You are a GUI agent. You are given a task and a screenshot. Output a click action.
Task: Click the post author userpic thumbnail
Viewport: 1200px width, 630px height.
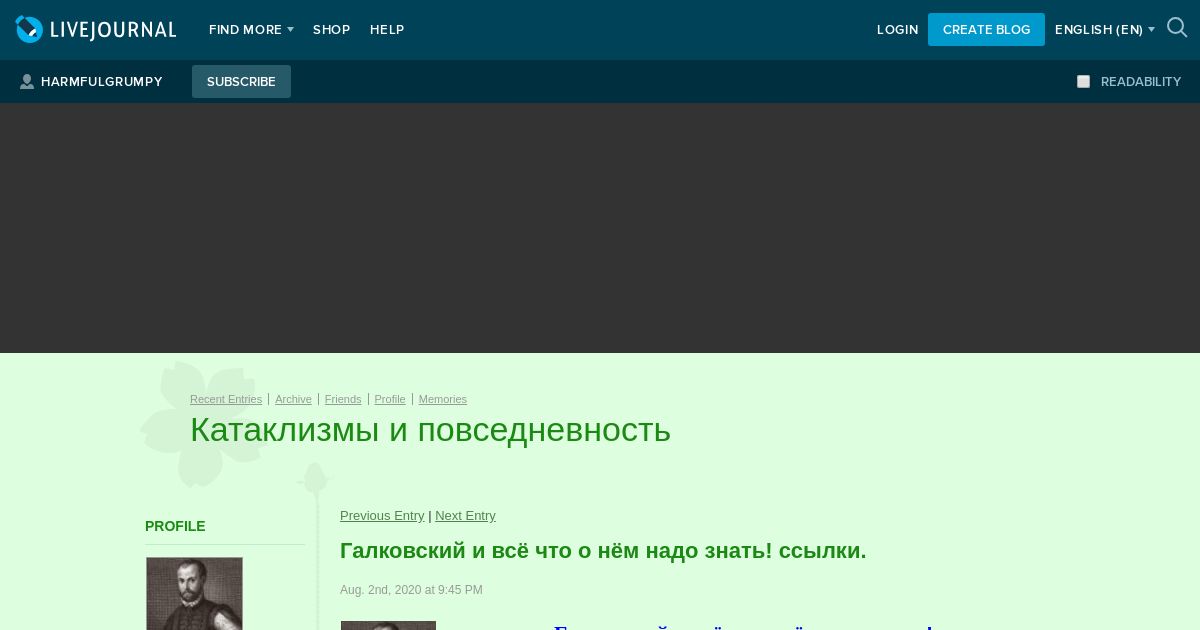tap(388, 625)
